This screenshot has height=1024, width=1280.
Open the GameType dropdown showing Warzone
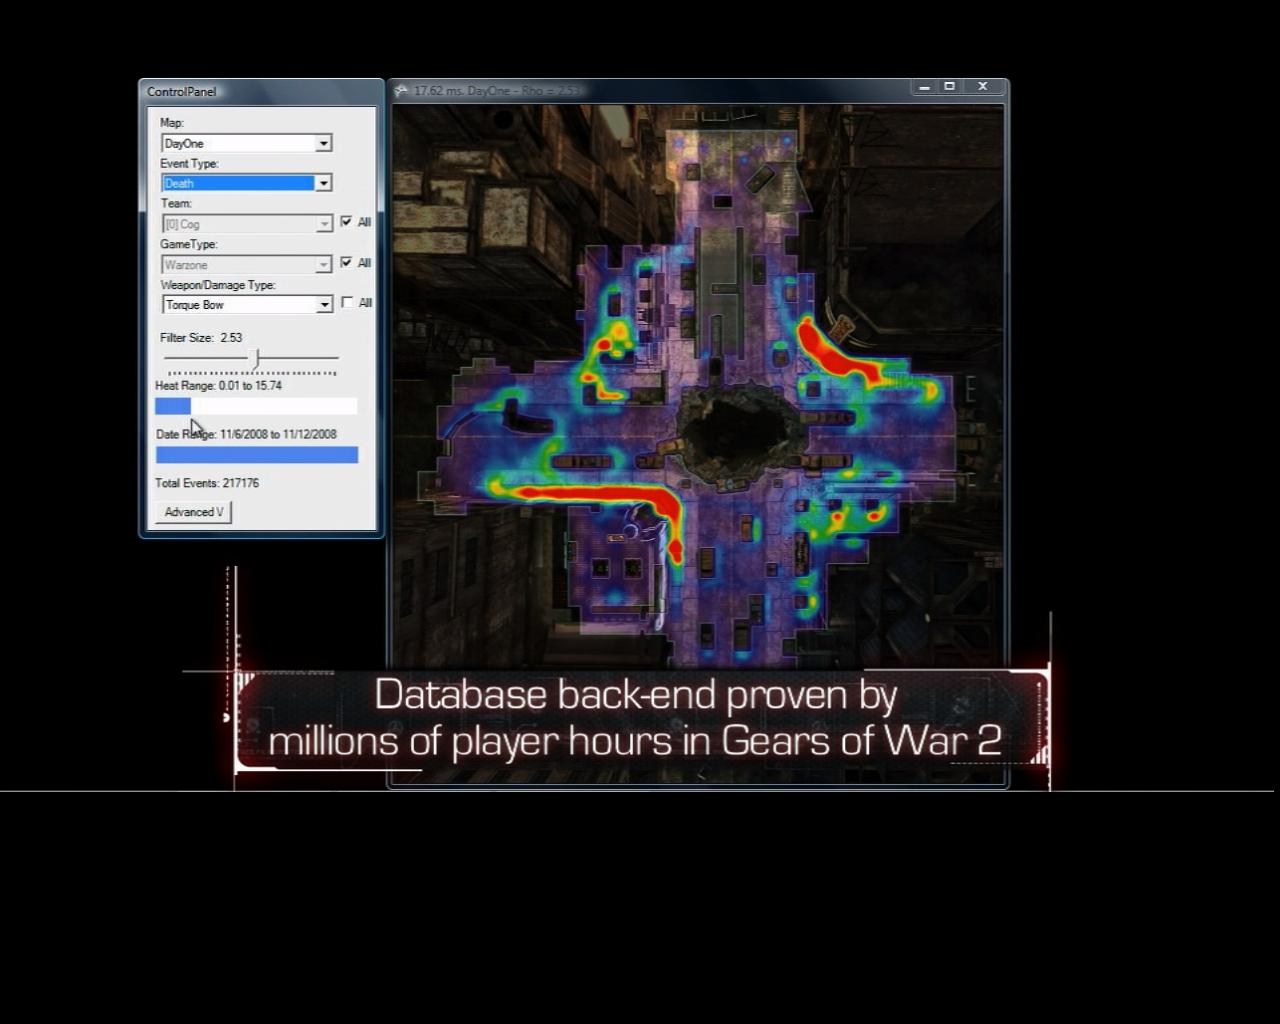[246, 265]
